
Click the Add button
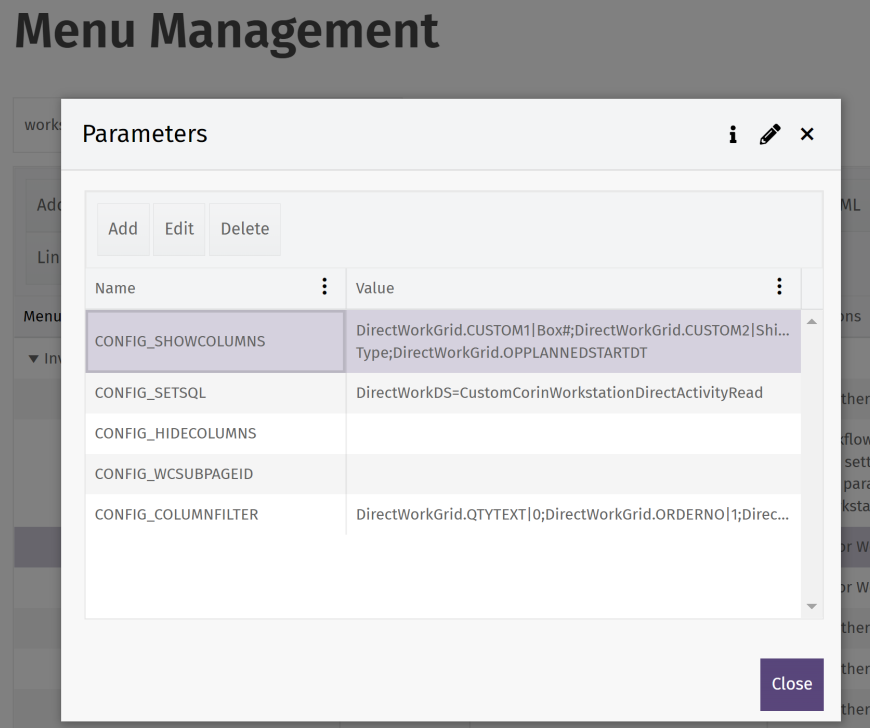click(123, 229)
